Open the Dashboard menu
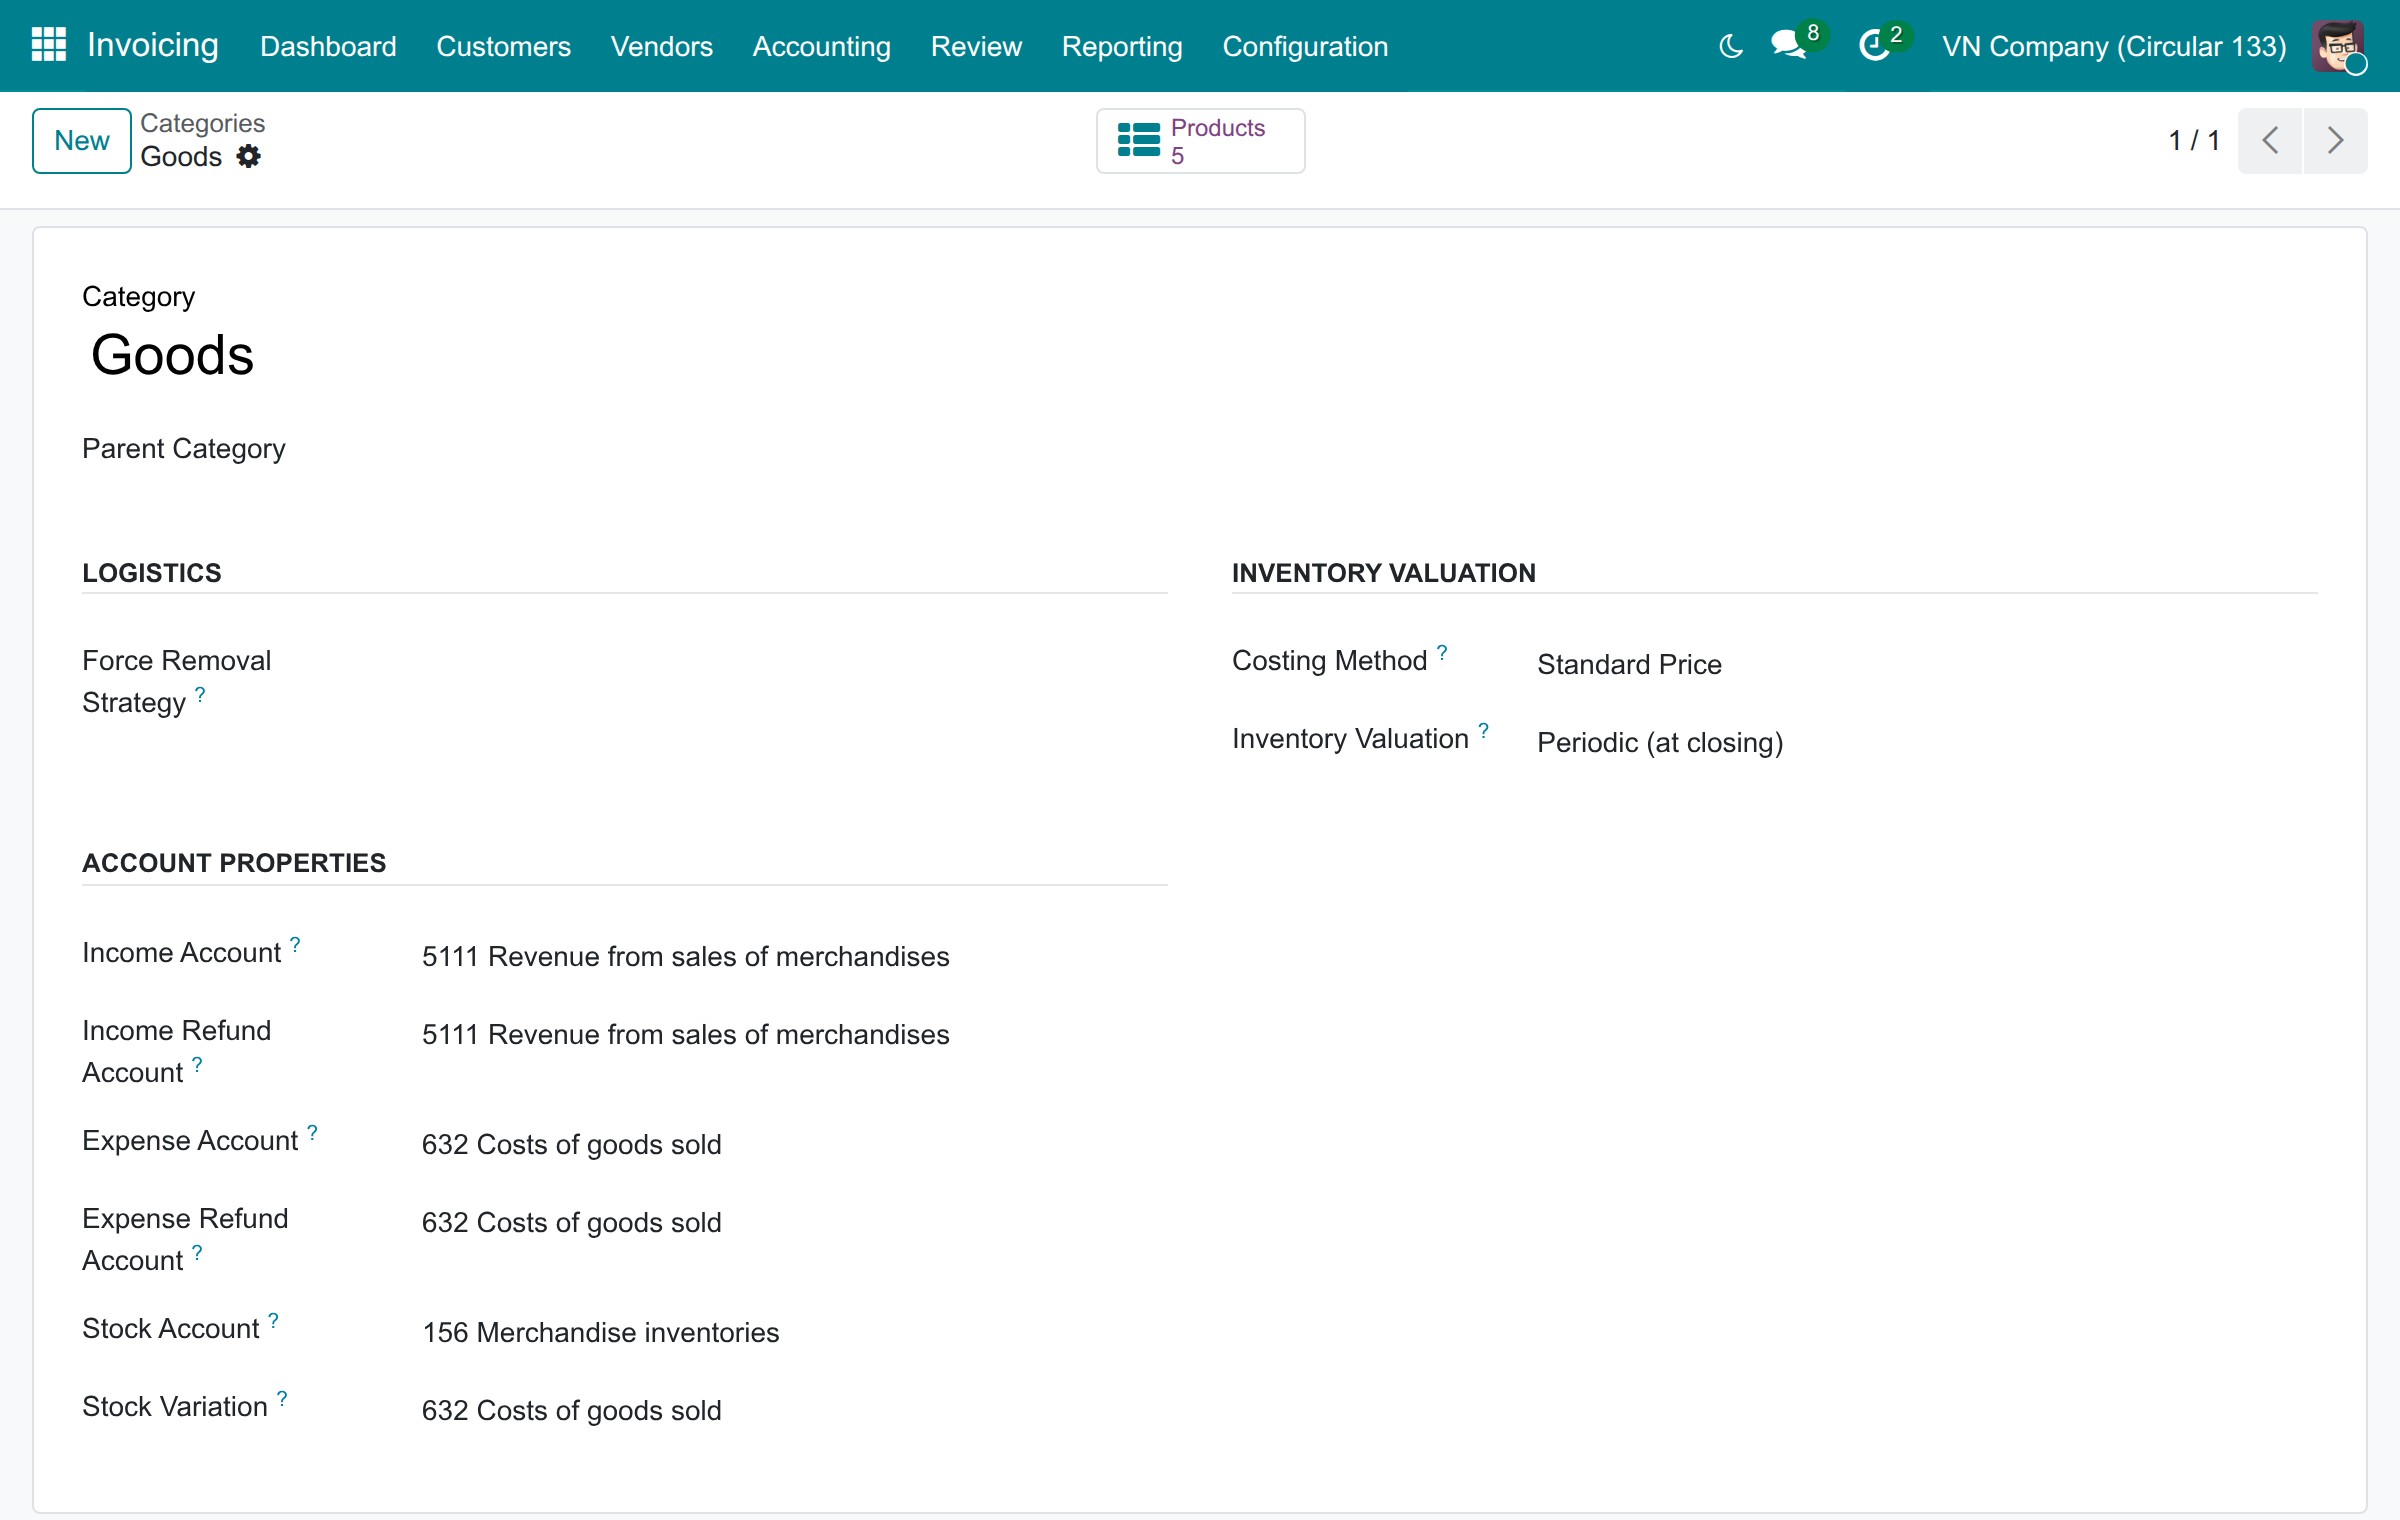Image resolution: width=2400 pixels, height=1520 pixels. [328, 46]
